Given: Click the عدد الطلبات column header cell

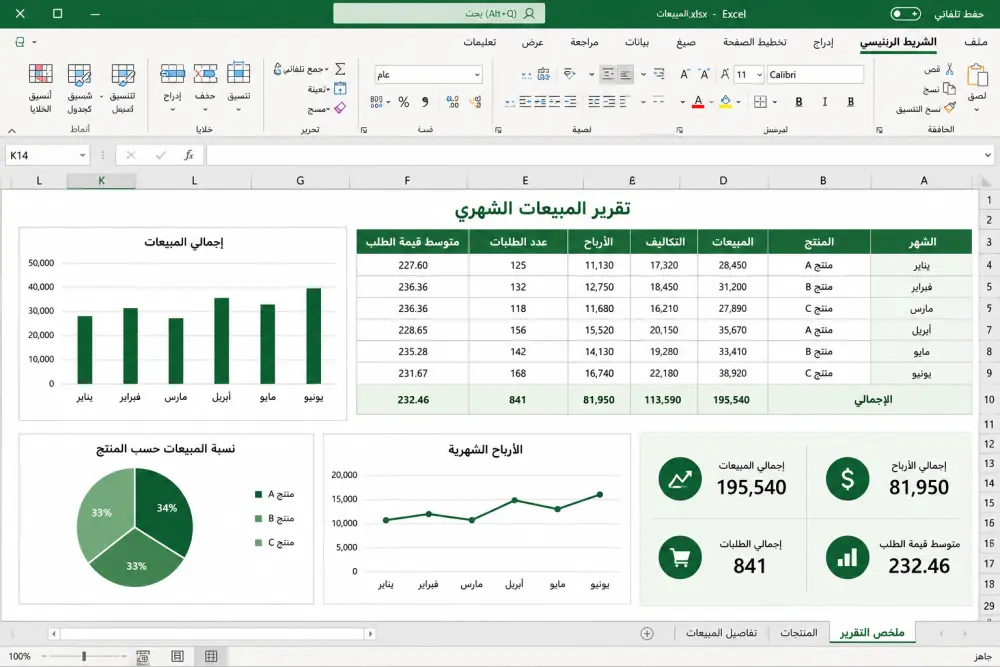Looking at the screenshot, I should [x=518, y=242].
